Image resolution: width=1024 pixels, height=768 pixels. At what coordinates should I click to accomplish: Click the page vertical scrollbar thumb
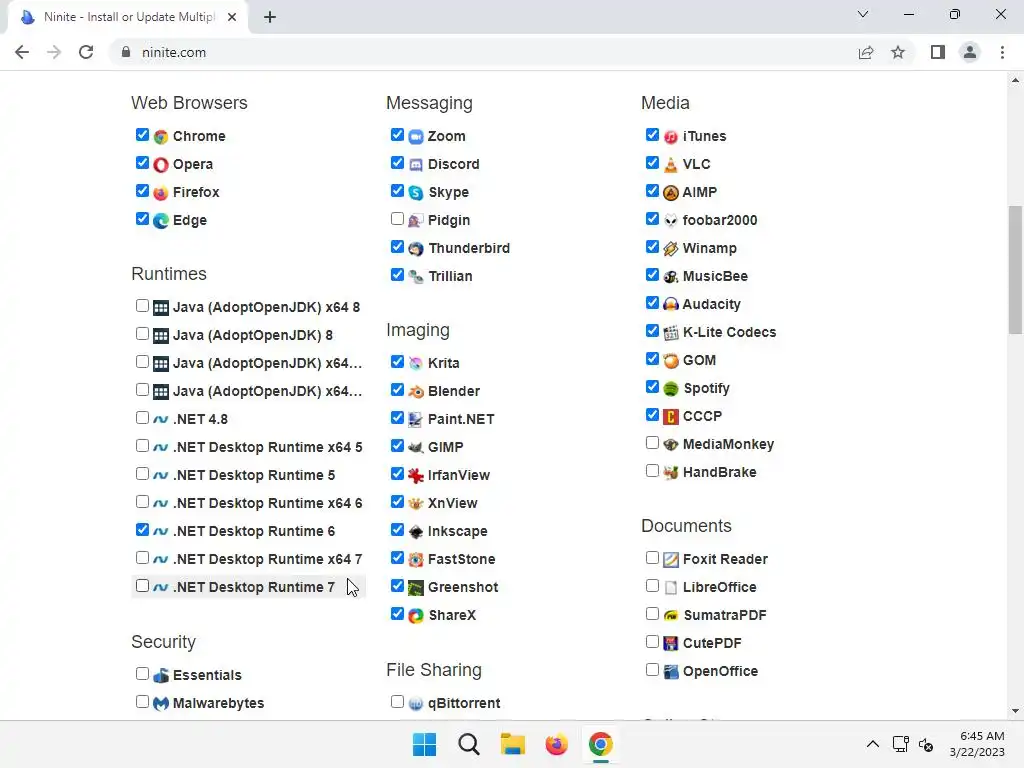pyautogui.click(x=1015, y=269)
